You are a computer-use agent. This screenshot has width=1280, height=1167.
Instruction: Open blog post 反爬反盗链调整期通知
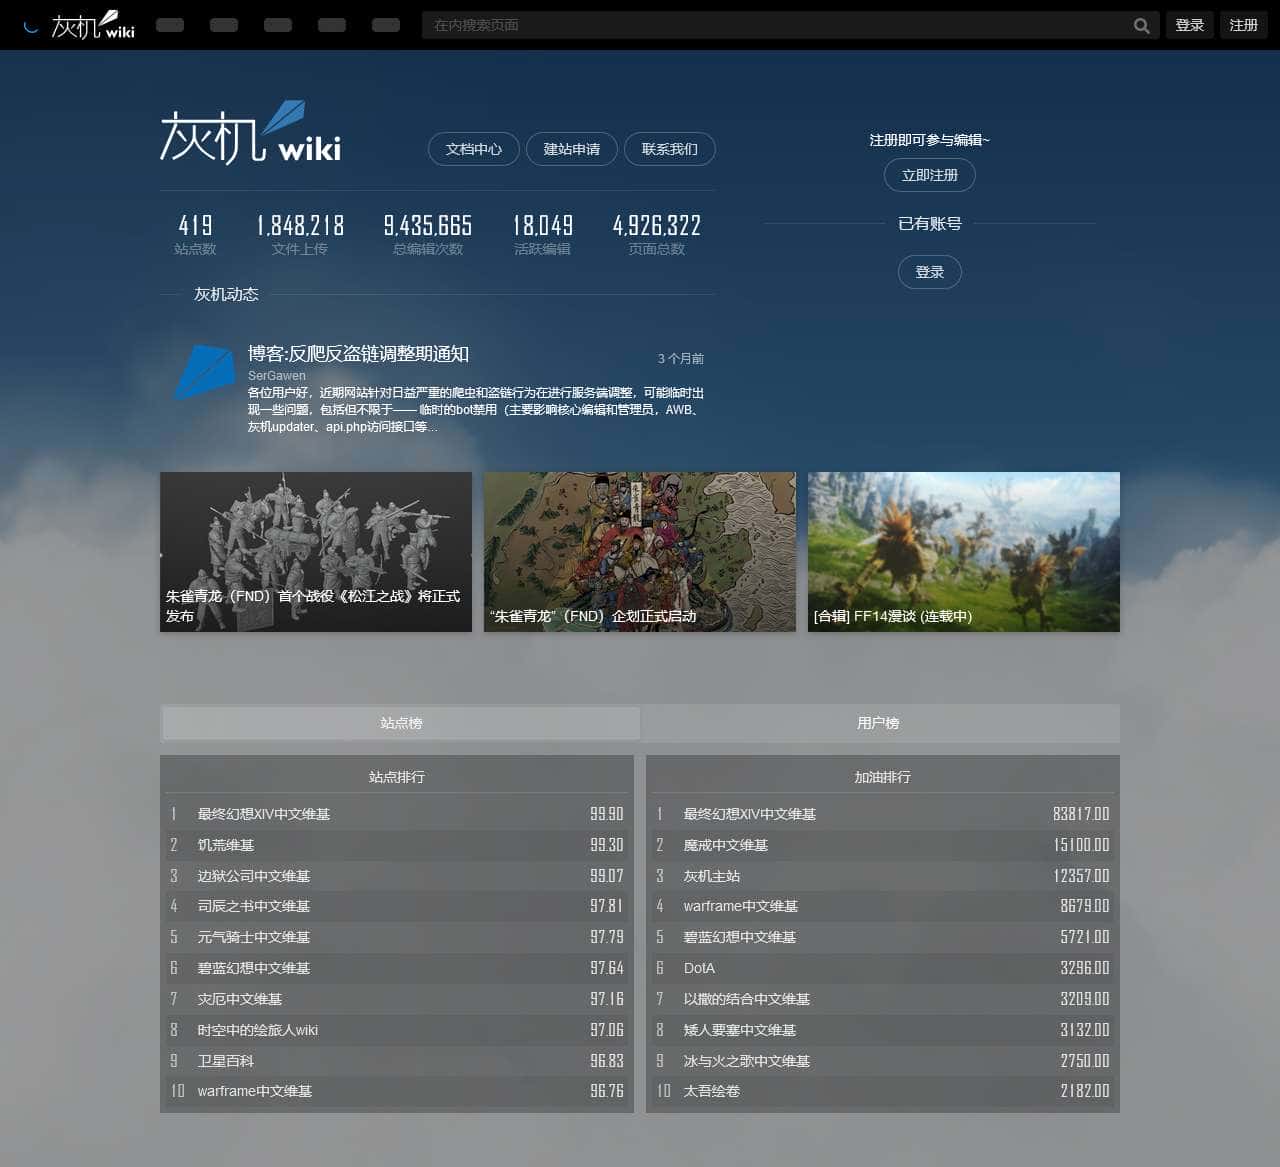tap(358, 354)
